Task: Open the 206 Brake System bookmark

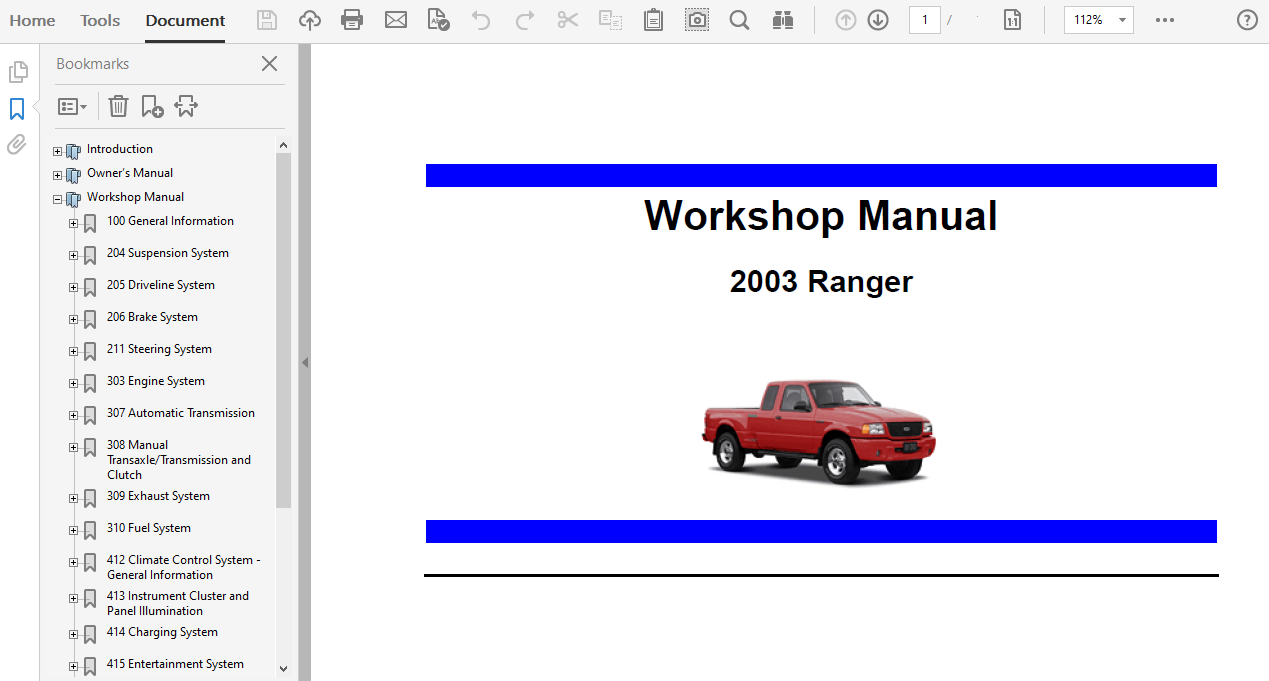Action: (152, 317)
